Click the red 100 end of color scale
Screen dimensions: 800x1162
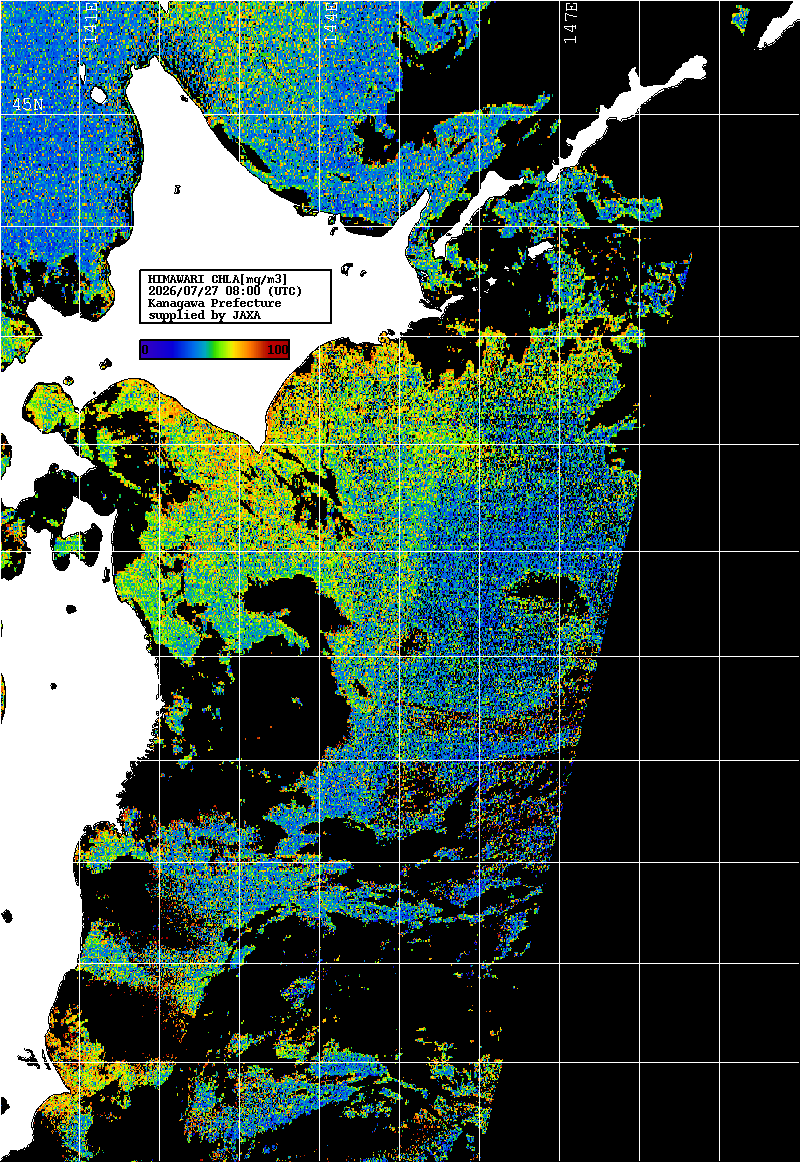(x=278, y=350)
